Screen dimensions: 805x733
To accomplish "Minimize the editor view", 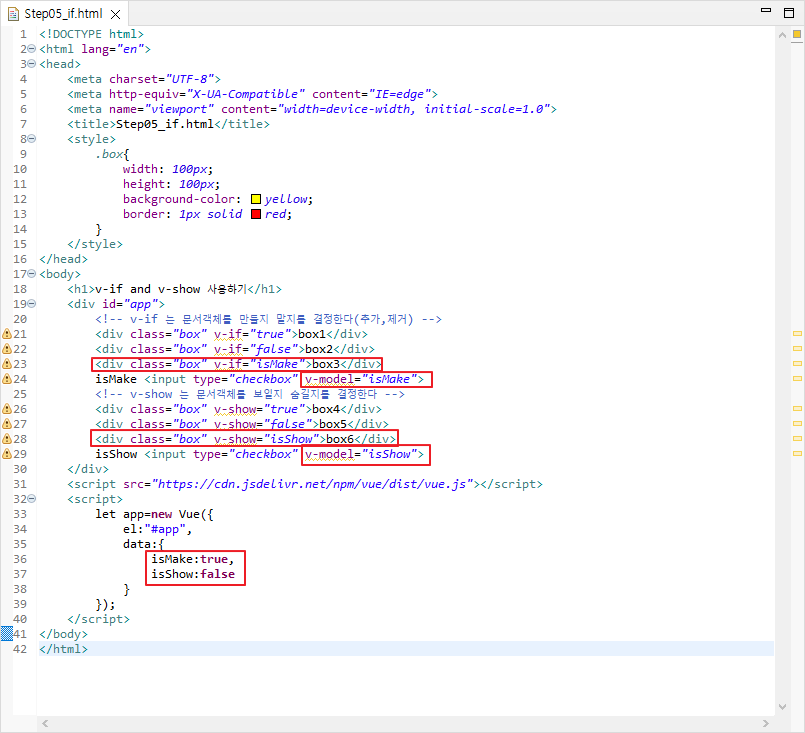I will (766, 10).
